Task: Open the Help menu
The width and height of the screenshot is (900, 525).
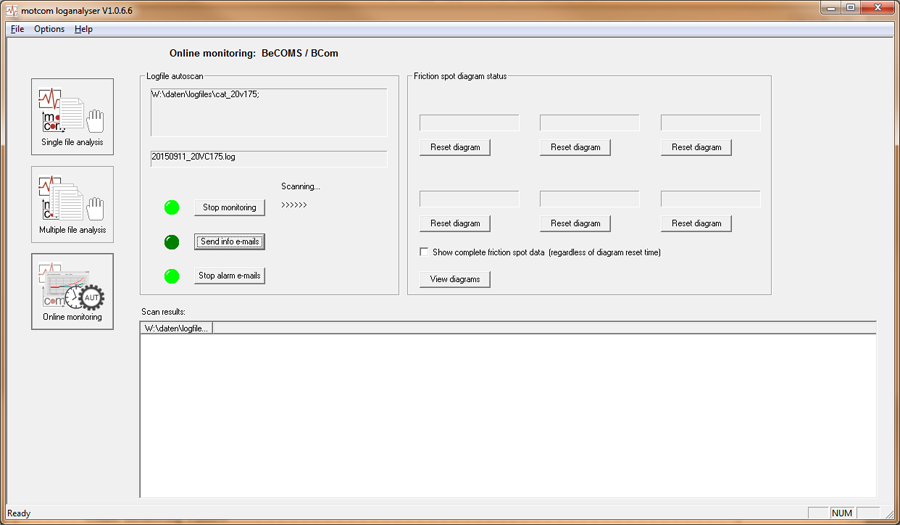Action: tap(84, 29)
